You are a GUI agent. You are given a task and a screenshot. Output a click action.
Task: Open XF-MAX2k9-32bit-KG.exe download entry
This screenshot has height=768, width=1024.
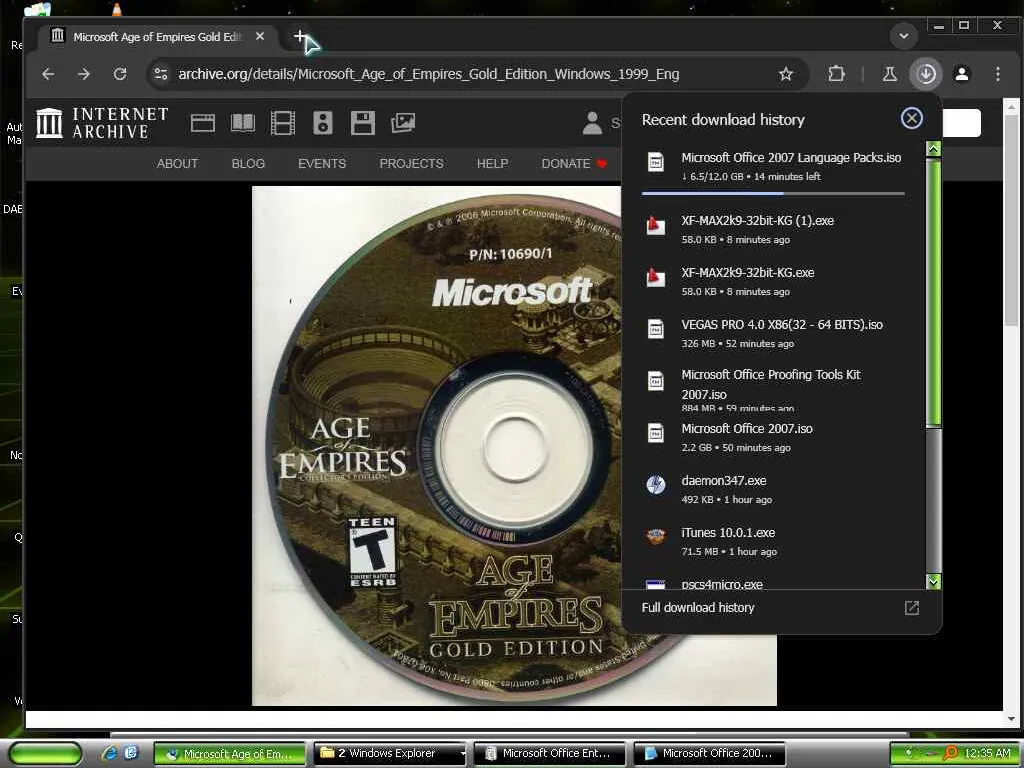[x=774, y=281]
